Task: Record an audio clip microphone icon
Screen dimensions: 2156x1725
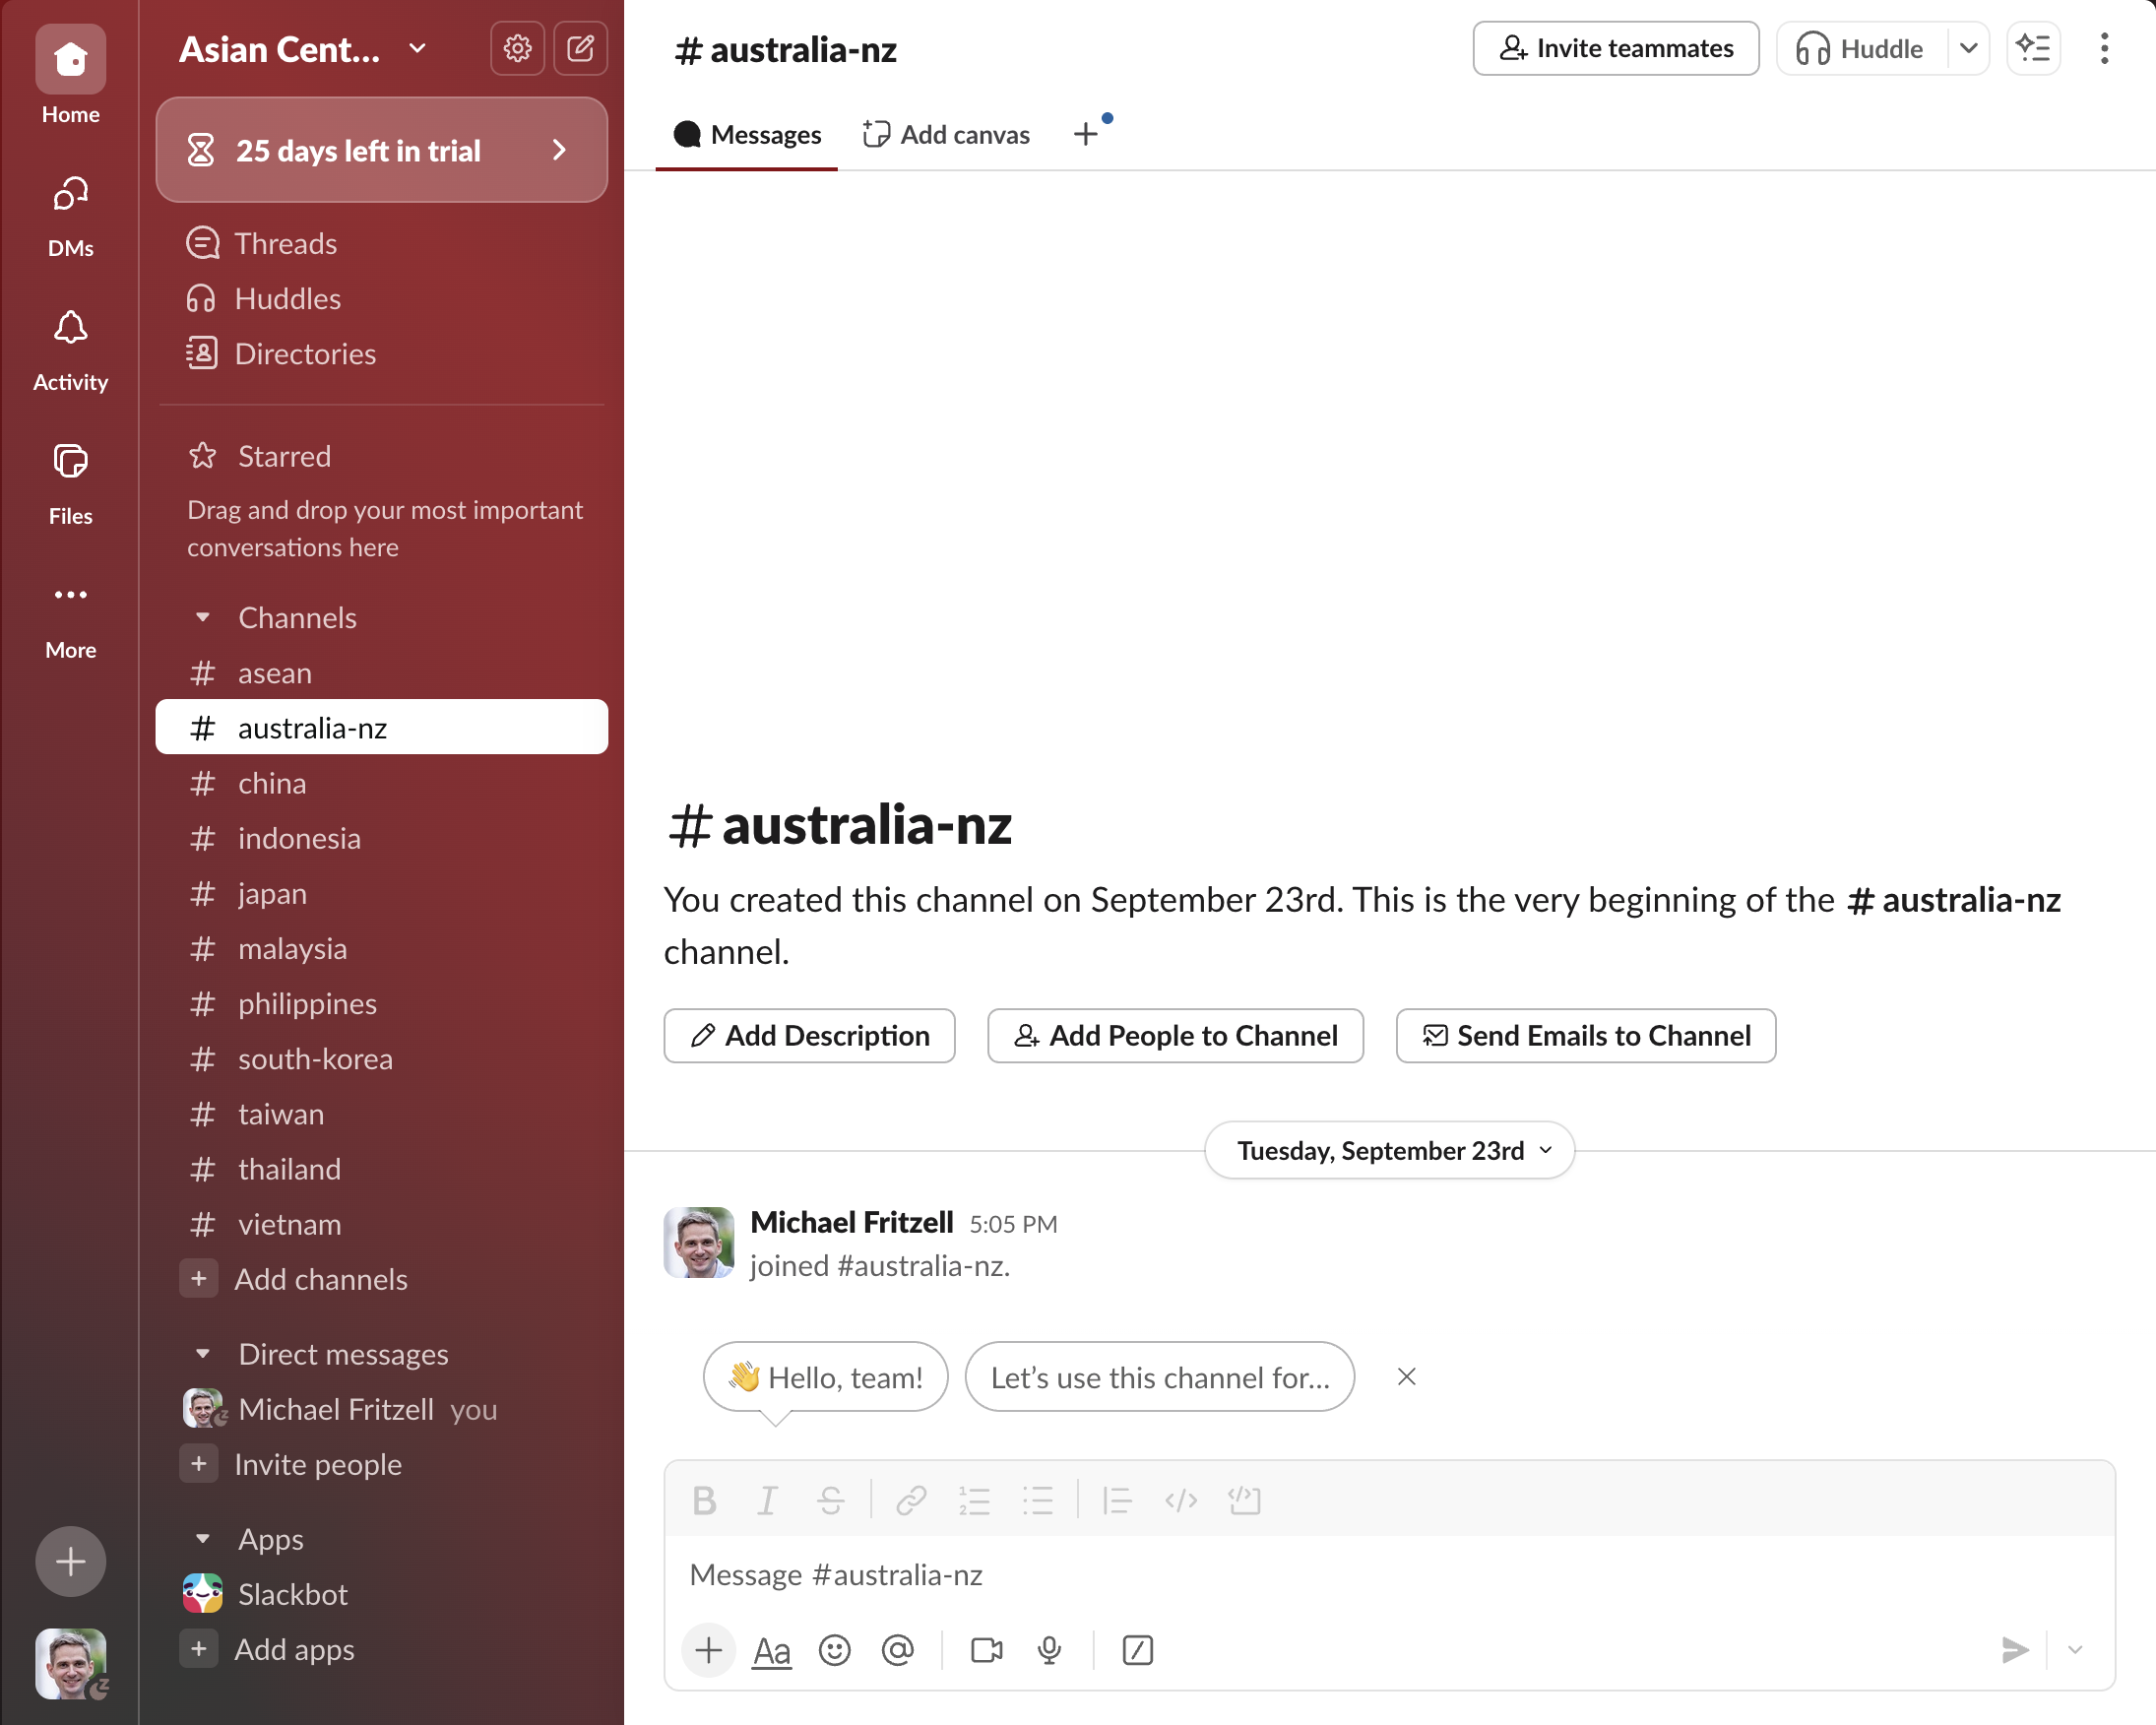Action: (x=1049, y=1650)
